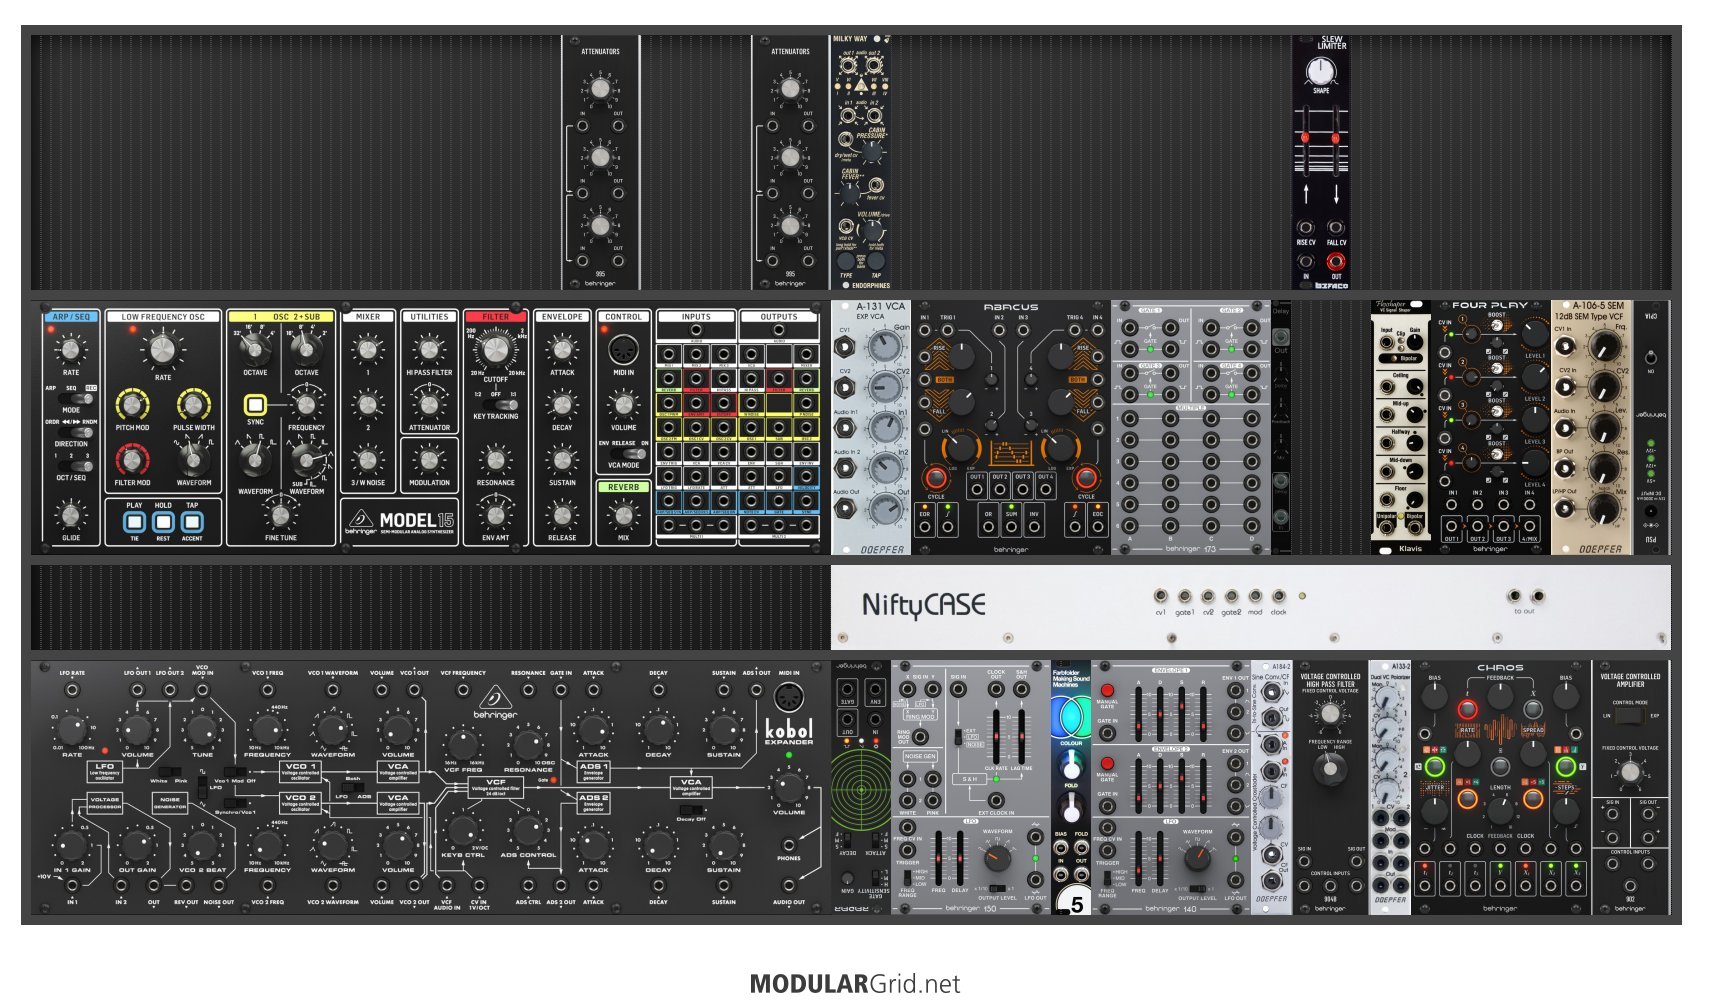
Task: Click the 3/W NOISE mixer knob on Model 15
Action: [368, 460]
